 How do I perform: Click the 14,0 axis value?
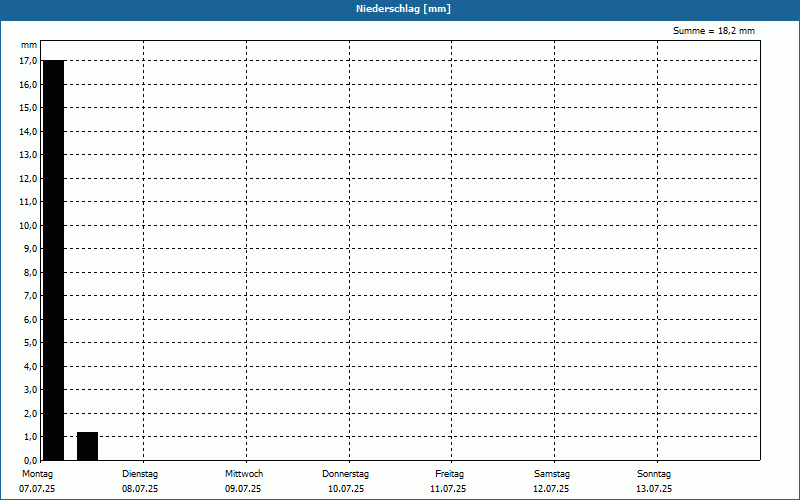coord(28,132)
